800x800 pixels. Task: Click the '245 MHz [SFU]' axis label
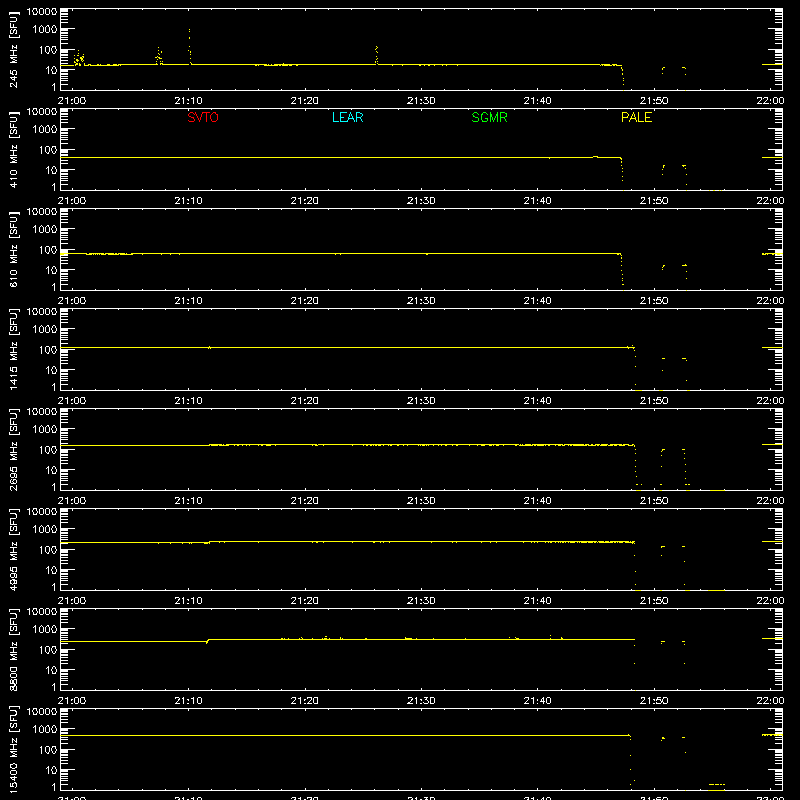tap(14, 50)
